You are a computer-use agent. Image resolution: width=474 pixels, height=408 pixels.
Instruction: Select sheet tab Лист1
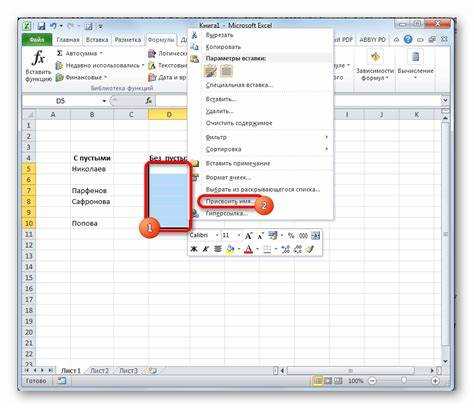pyautogui.click(x=71, y=371)
